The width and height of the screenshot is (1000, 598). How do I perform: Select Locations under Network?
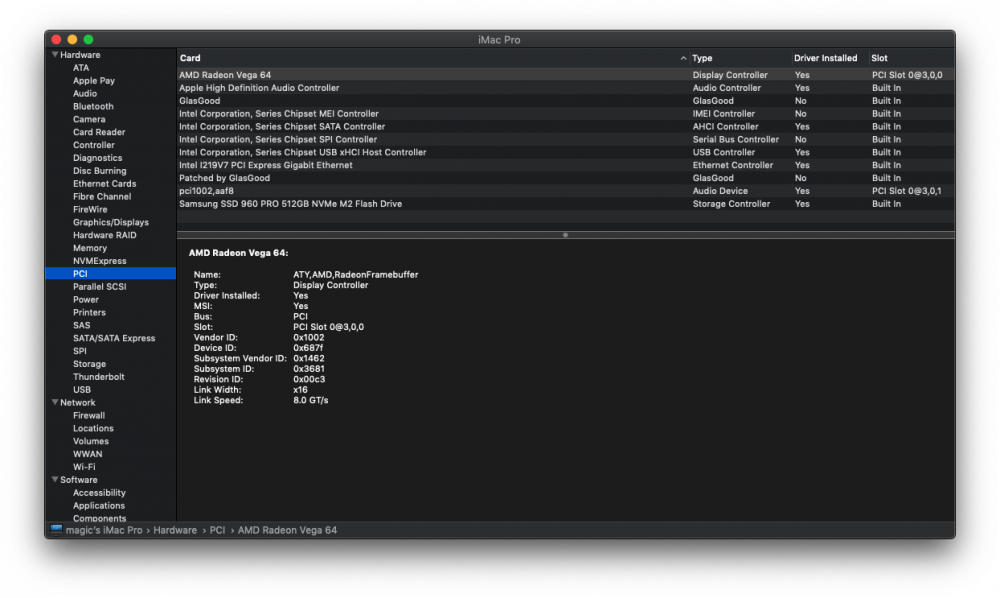(93, 428)
